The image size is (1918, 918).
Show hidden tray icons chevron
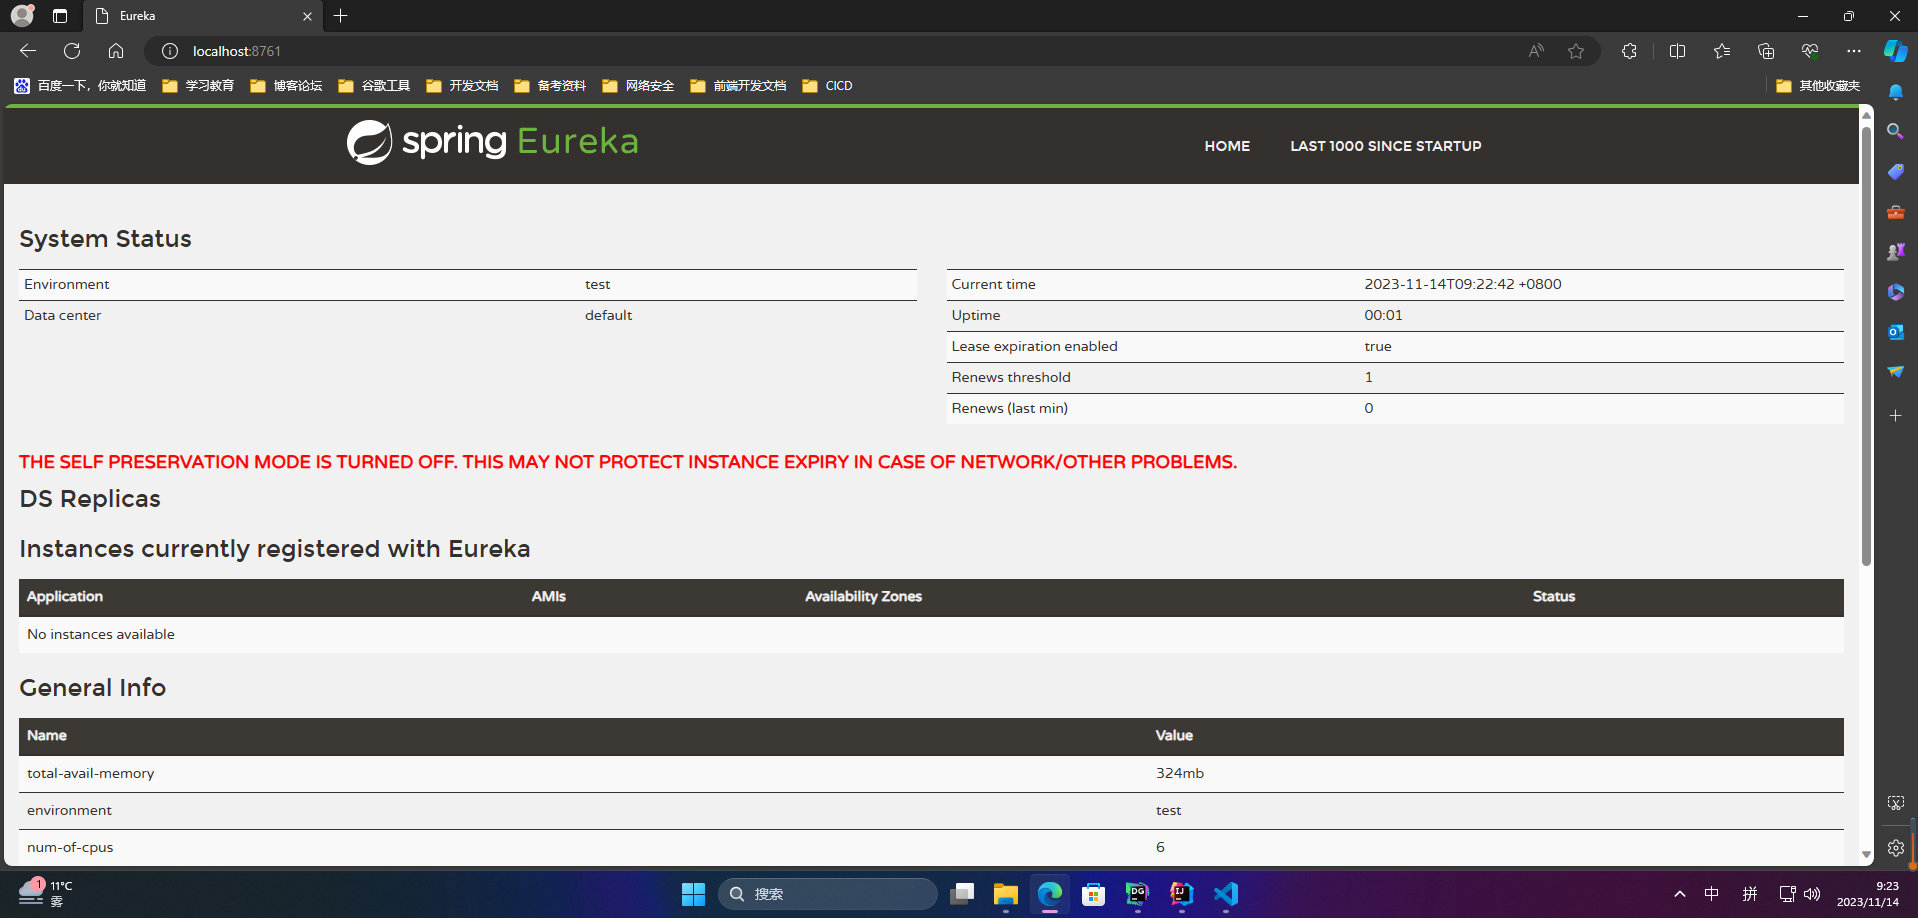point(1679,894)
